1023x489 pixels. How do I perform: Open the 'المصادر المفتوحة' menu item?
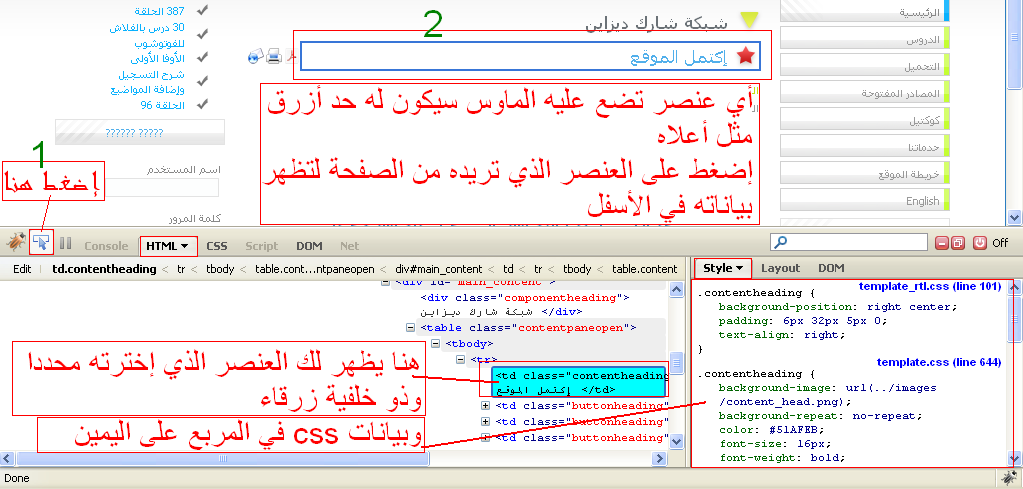[864, 93]
